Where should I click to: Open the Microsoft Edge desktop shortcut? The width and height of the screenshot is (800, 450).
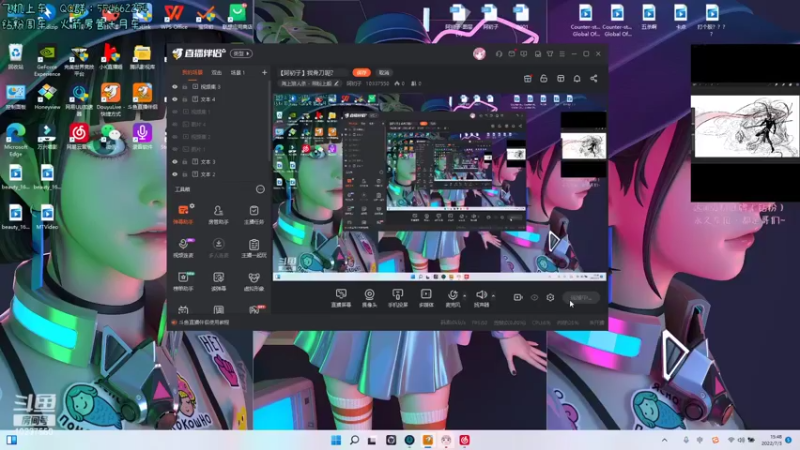coord(15,140)
